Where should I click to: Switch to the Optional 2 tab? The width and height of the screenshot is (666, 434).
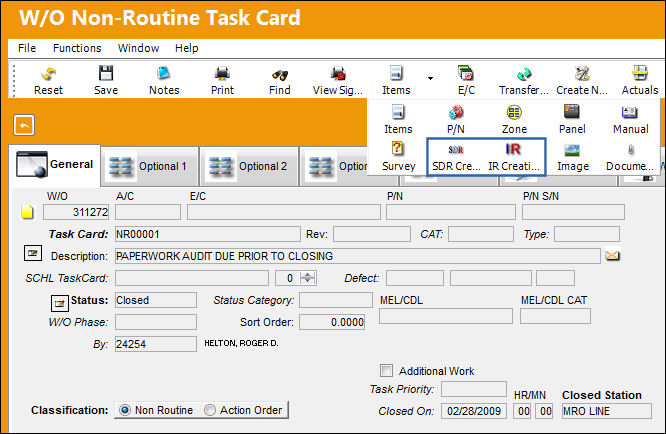click(x=249, y=166)
